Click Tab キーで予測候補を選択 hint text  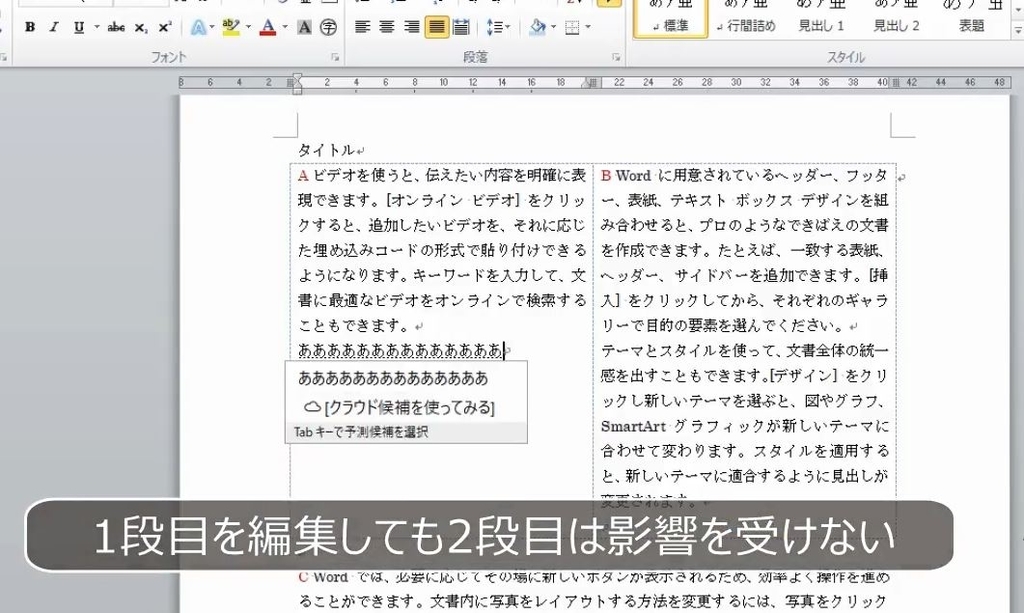360,432
